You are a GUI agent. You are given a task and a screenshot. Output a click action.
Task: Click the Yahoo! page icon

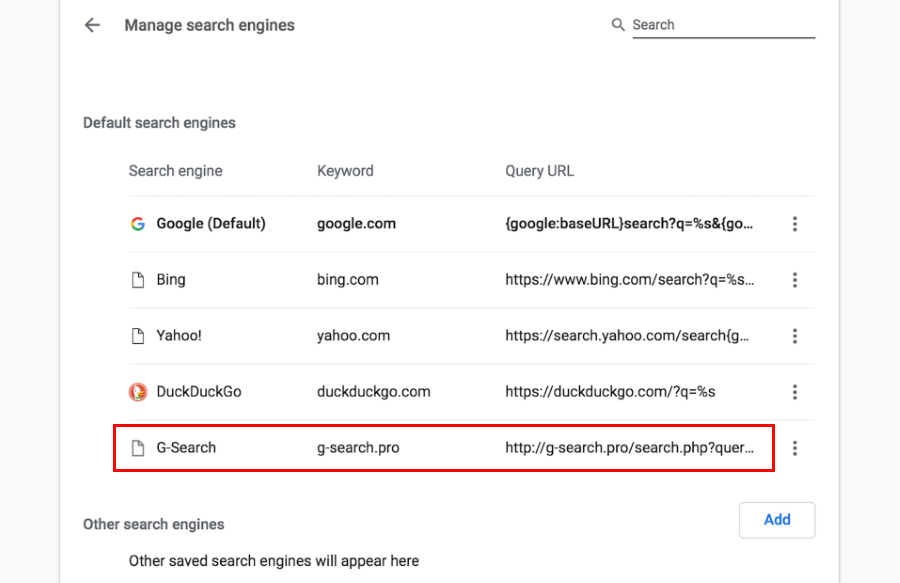pyautogui.click(x=138, y=336)
